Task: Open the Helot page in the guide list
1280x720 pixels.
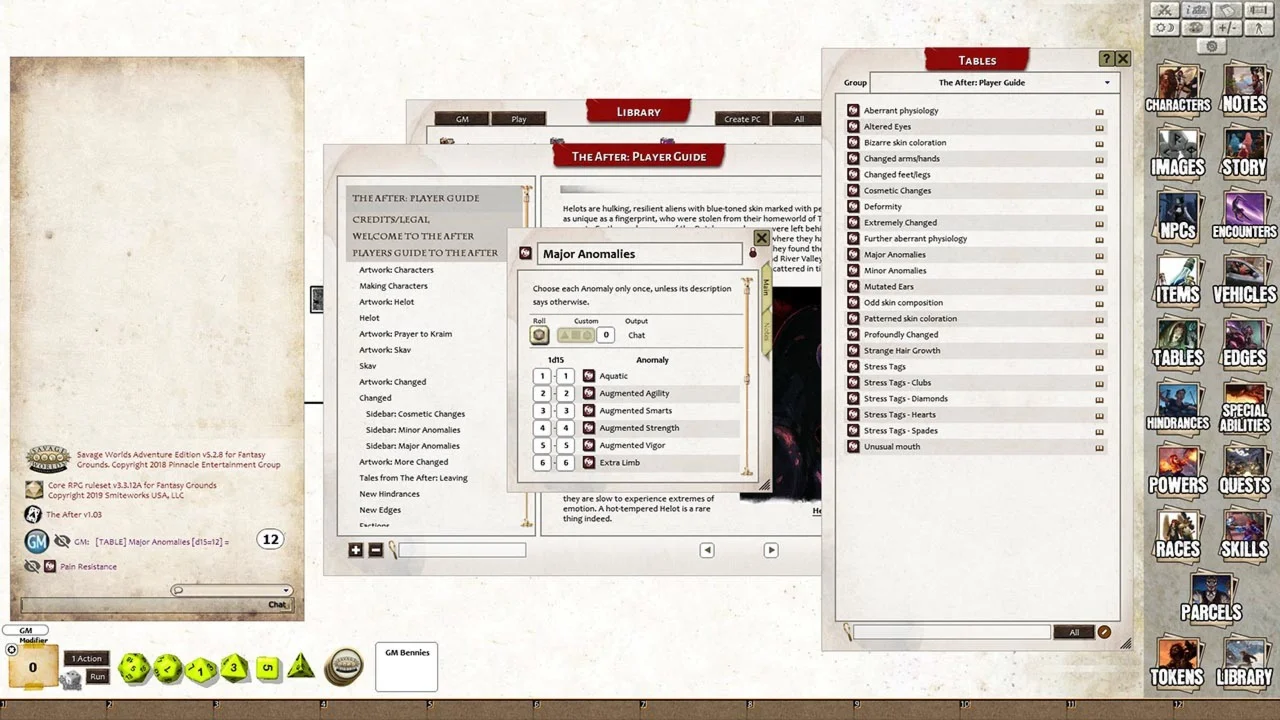Action: click(369, 318)
